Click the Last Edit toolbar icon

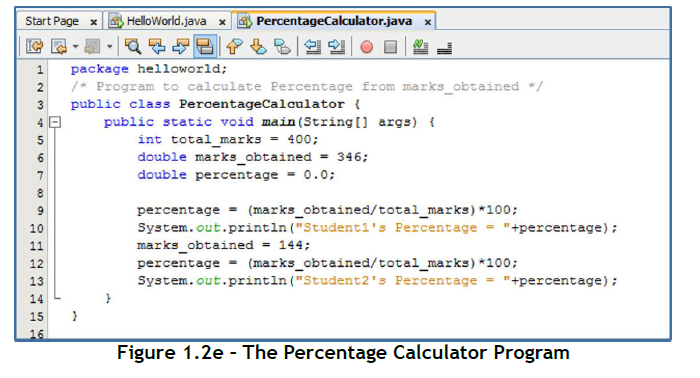point(34,46)
